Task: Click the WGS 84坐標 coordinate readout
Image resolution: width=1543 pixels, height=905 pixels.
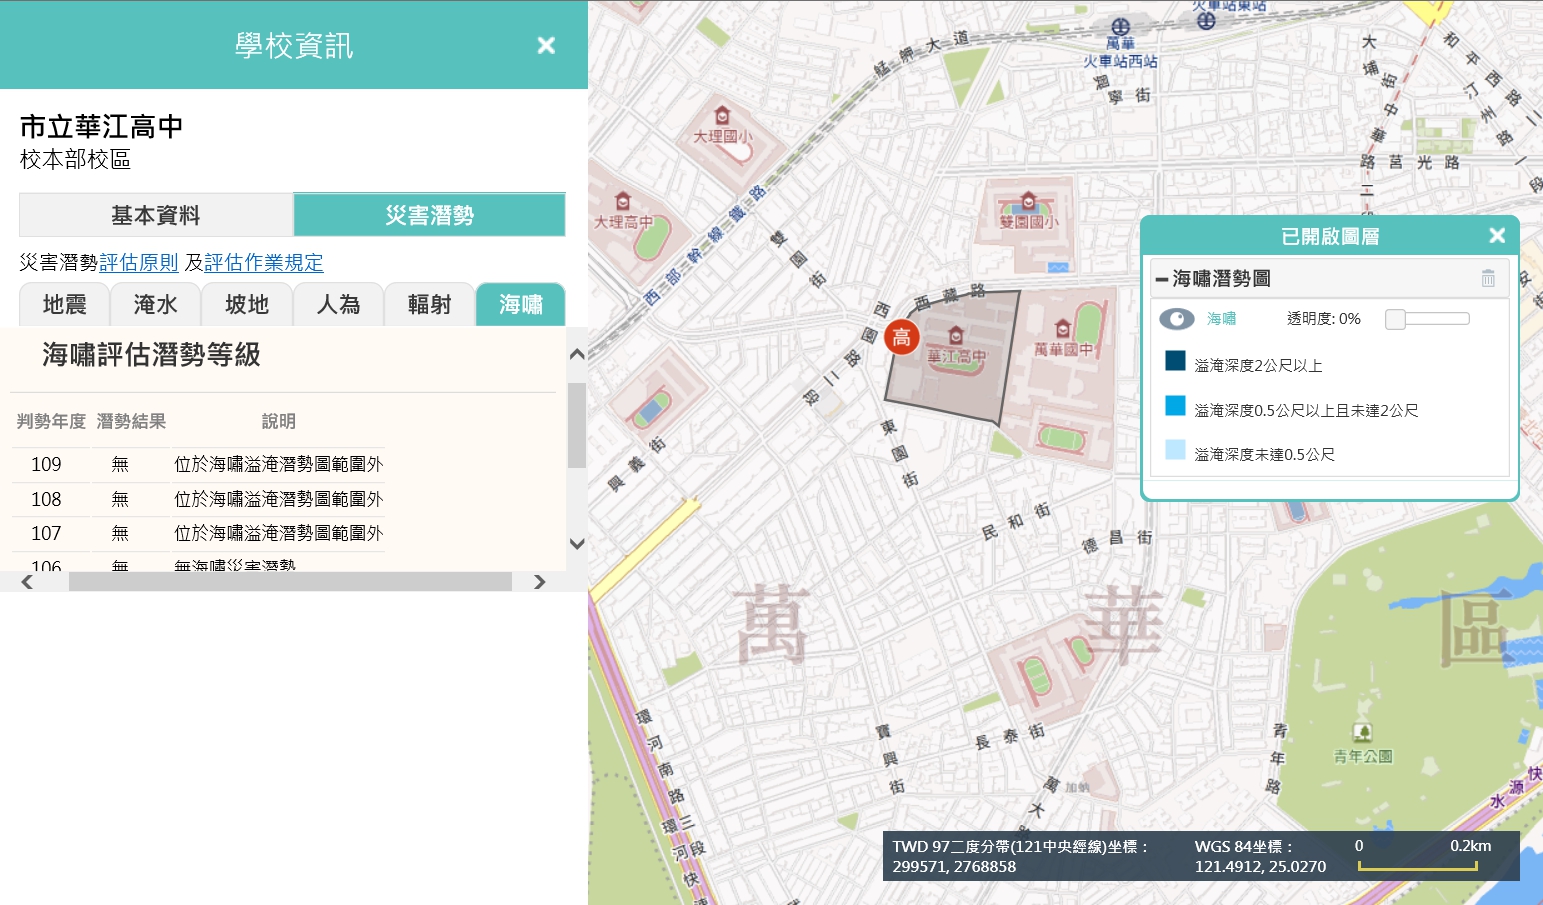Action: 1260,856
